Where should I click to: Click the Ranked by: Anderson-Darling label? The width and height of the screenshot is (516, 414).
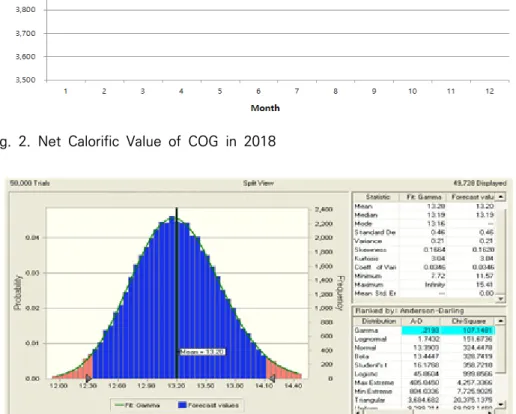pyautogui.click(x=409, y=311)
